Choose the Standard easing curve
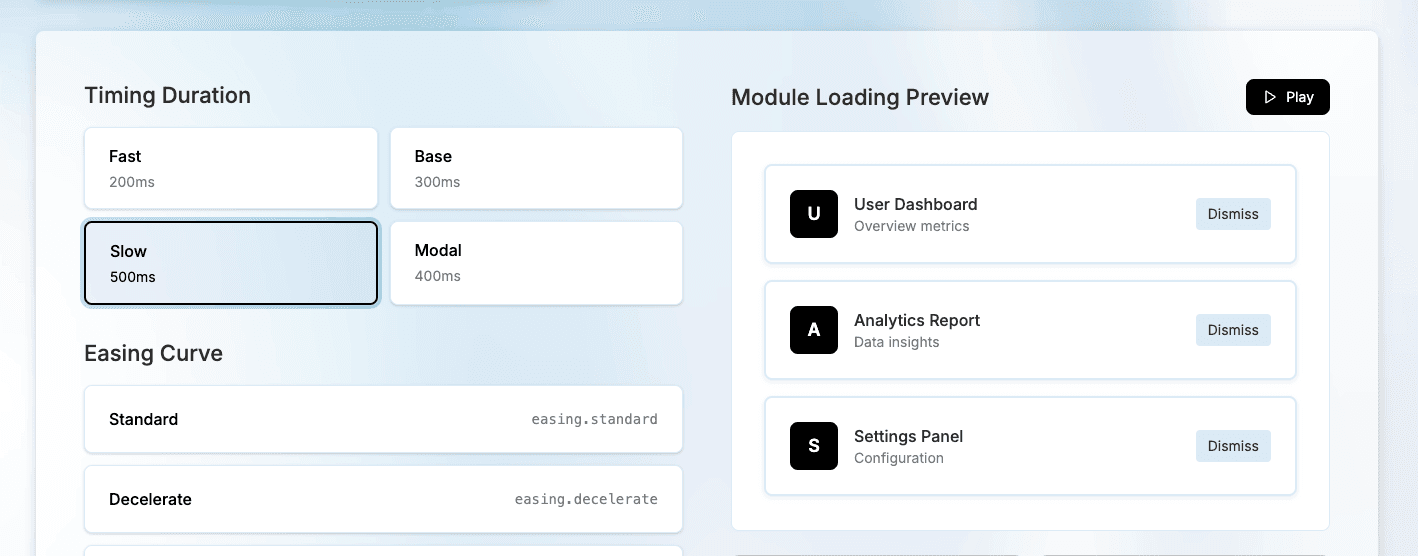Image resolution: width=1418 pixels, height=556 pixels. (x=383, y=419)
